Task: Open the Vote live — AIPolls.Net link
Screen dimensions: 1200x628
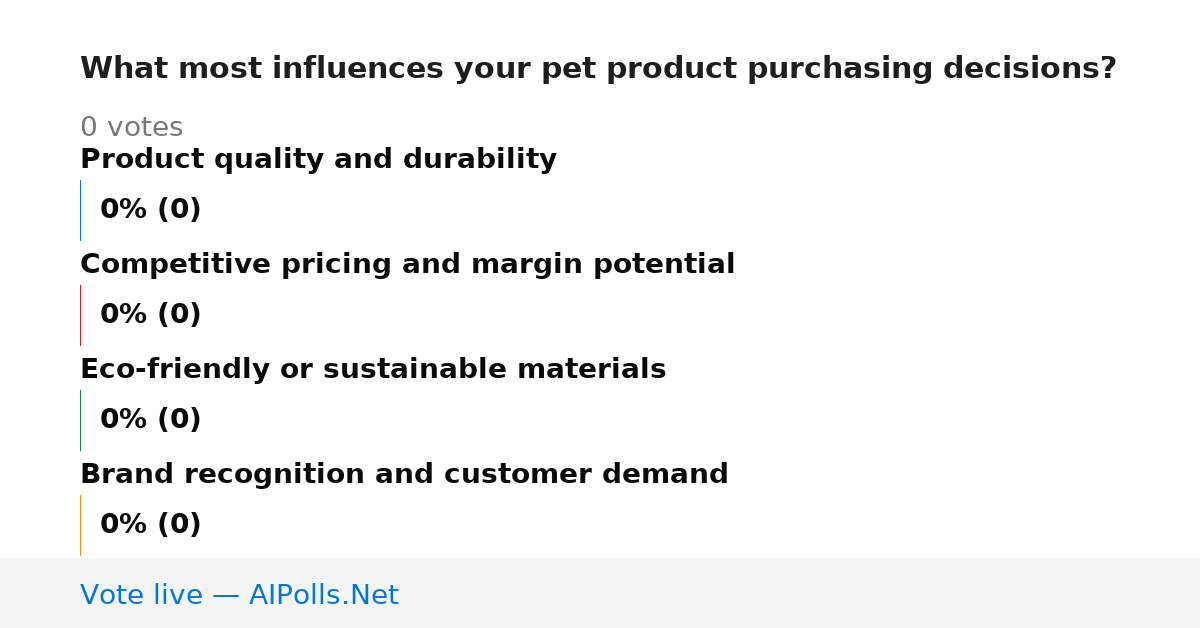Action: pos(239,595)
